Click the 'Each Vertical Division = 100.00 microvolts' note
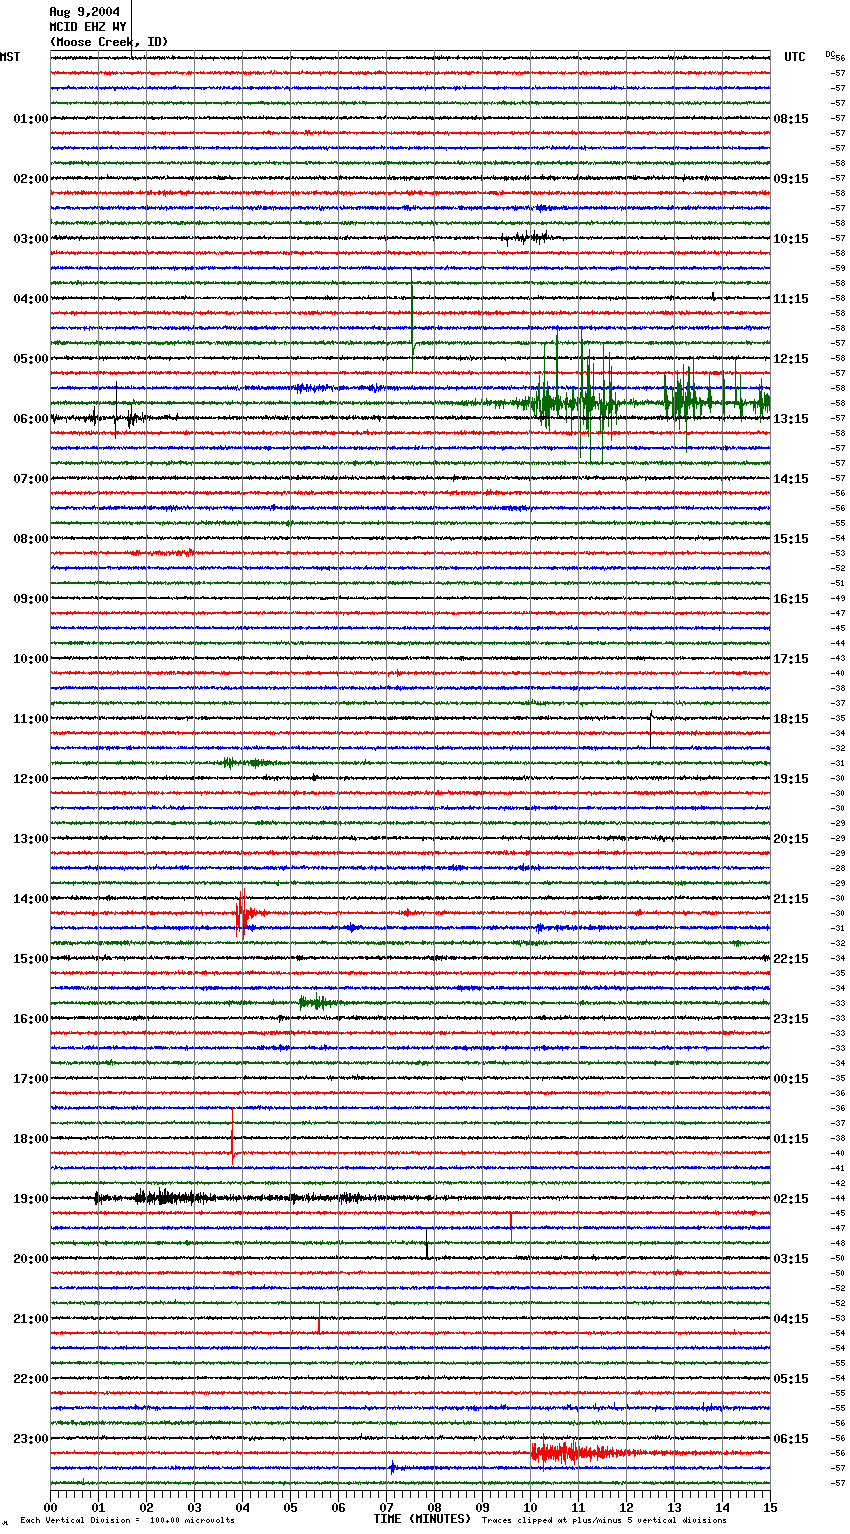Viewport: 850px width, 1534px height. pos(127,1520)
